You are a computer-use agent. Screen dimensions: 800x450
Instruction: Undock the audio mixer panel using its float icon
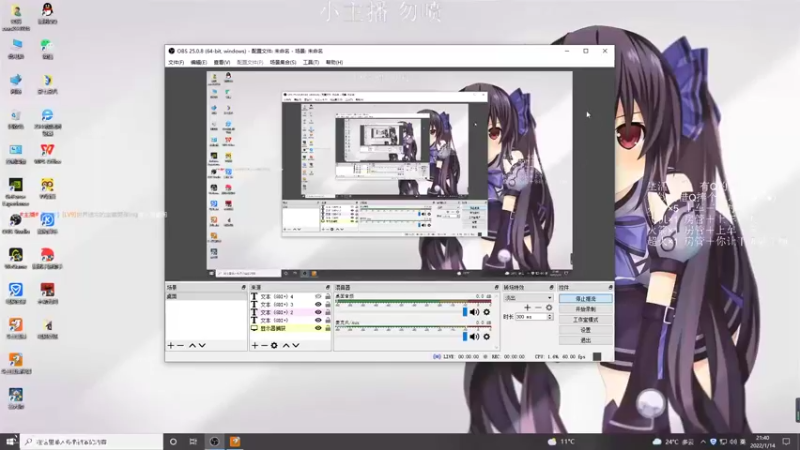(496, 288)
